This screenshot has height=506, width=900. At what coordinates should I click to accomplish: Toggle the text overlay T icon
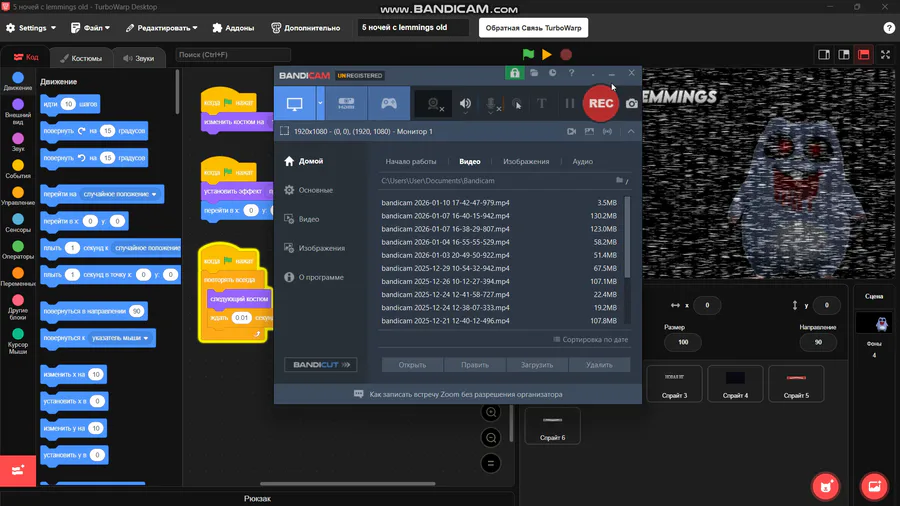[x=541, y=104]
